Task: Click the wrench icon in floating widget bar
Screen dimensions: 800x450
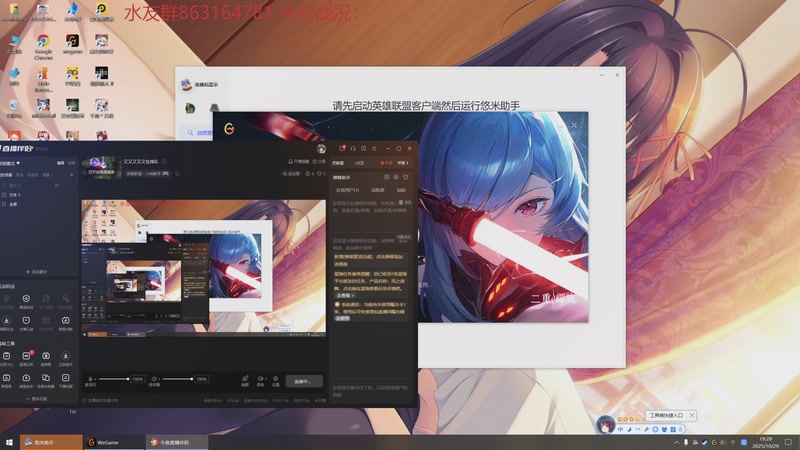Action: pyautogui.click(x=646, y=430)
